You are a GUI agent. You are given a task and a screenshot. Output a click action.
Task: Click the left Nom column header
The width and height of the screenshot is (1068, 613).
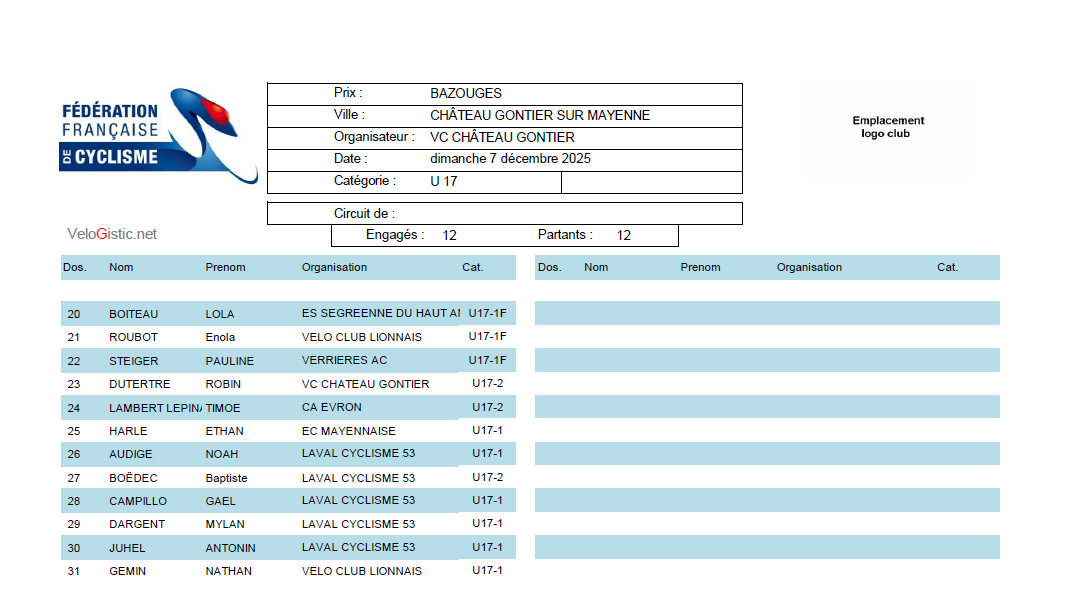pos(121,267)
